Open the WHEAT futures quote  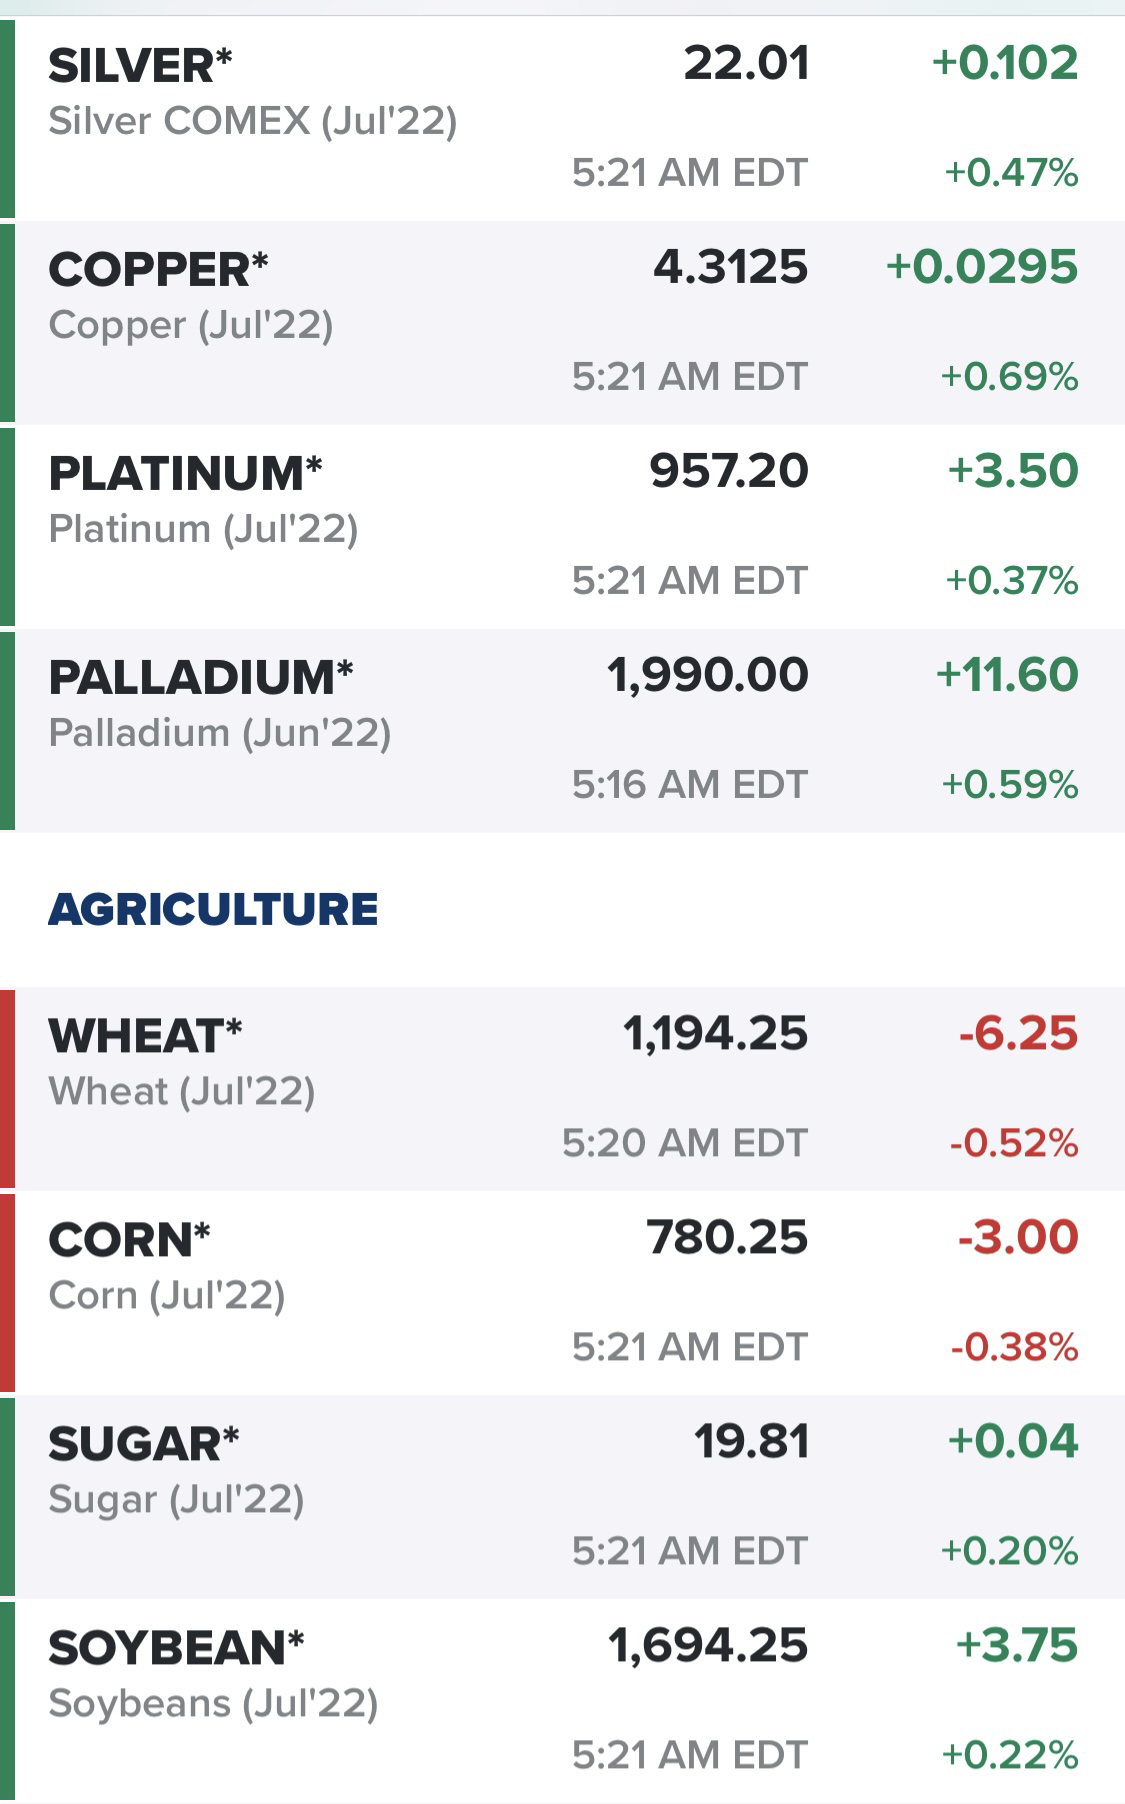562,1089
